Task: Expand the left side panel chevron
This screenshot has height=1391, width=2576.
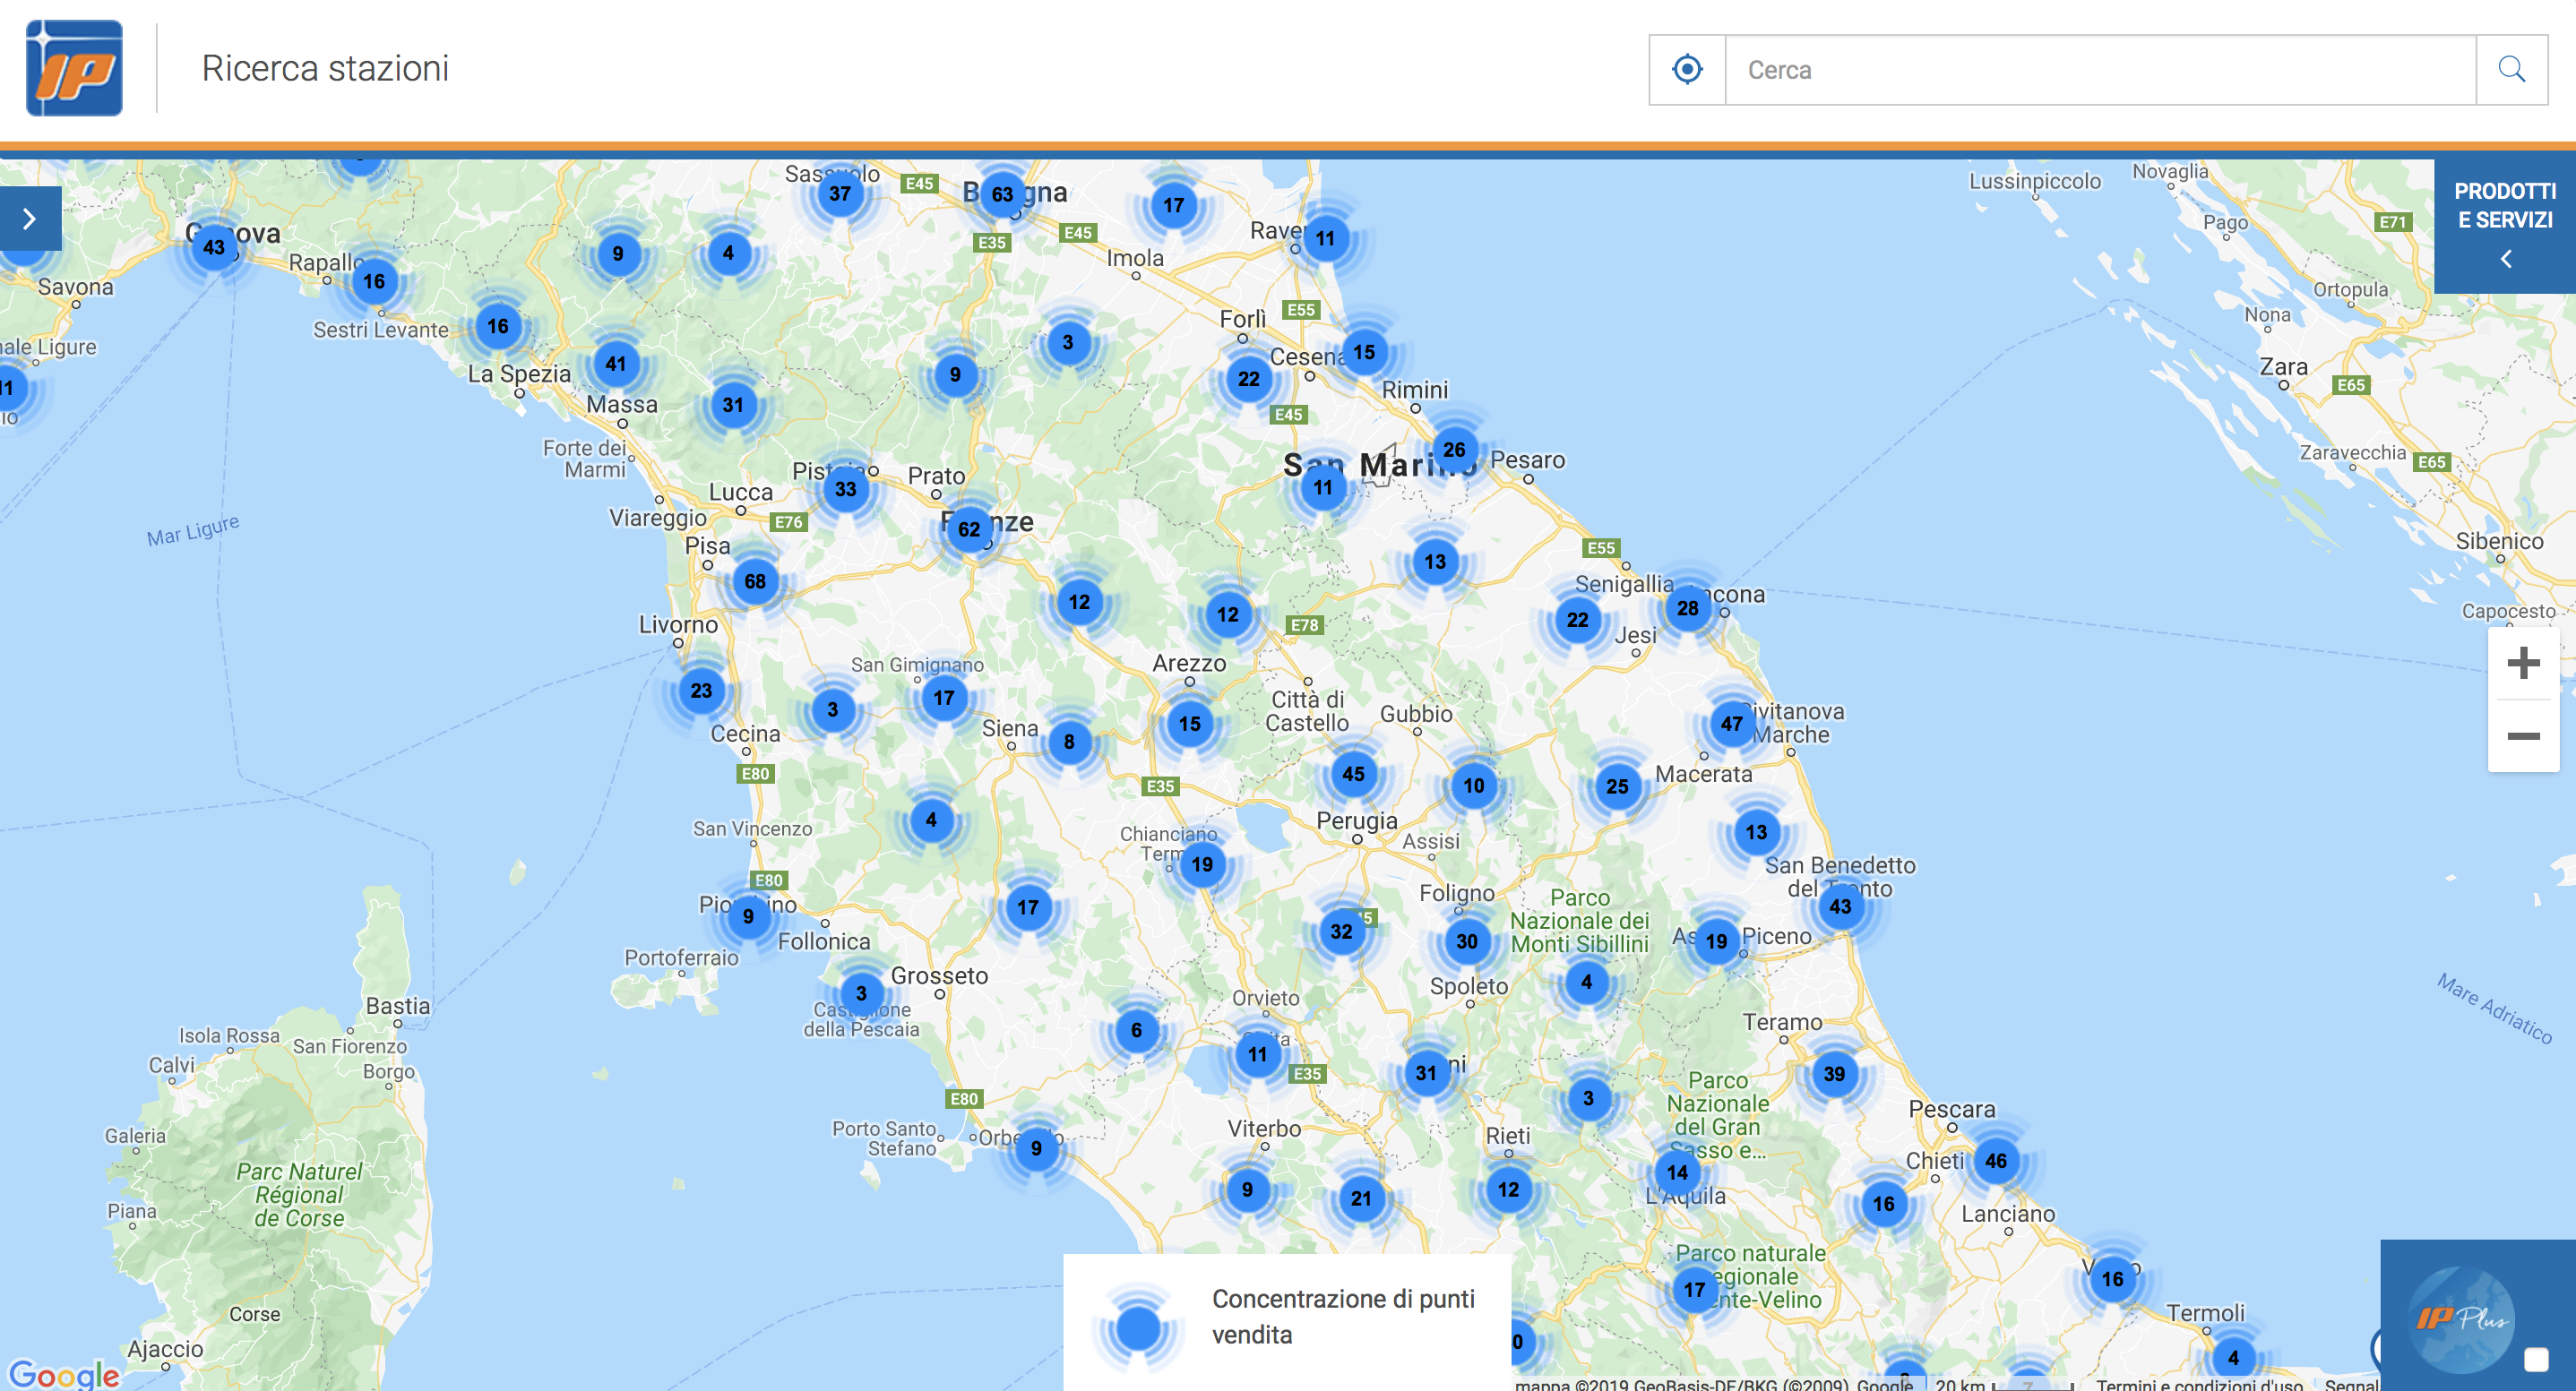Action: [30, 218]
